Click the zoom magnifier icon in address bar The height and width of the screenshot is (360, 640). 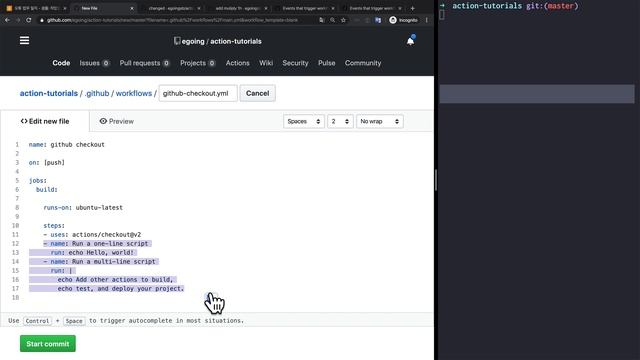(333, 20)
